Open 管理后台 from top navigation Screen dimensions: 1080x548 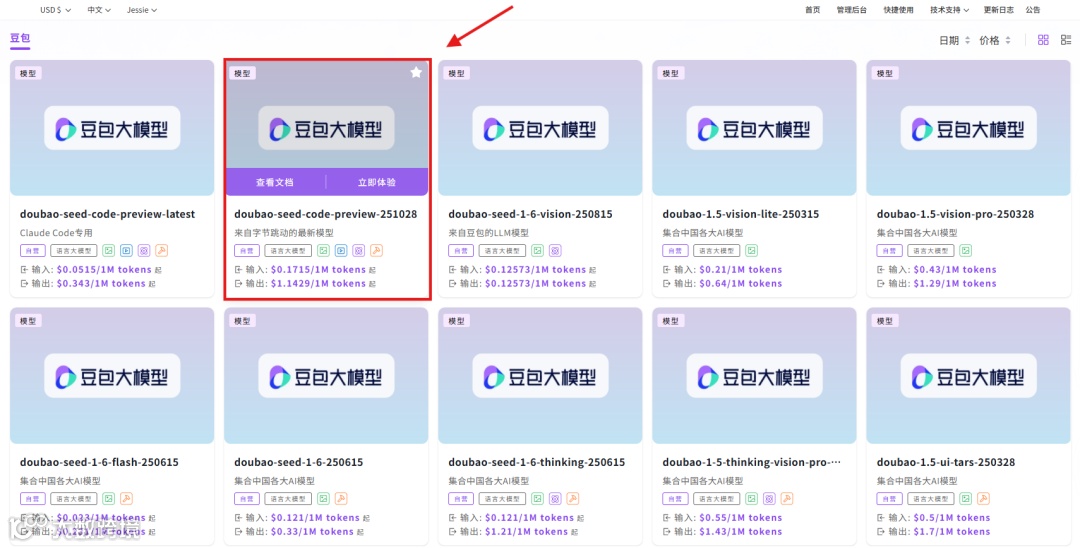click(x=852, y=10)
